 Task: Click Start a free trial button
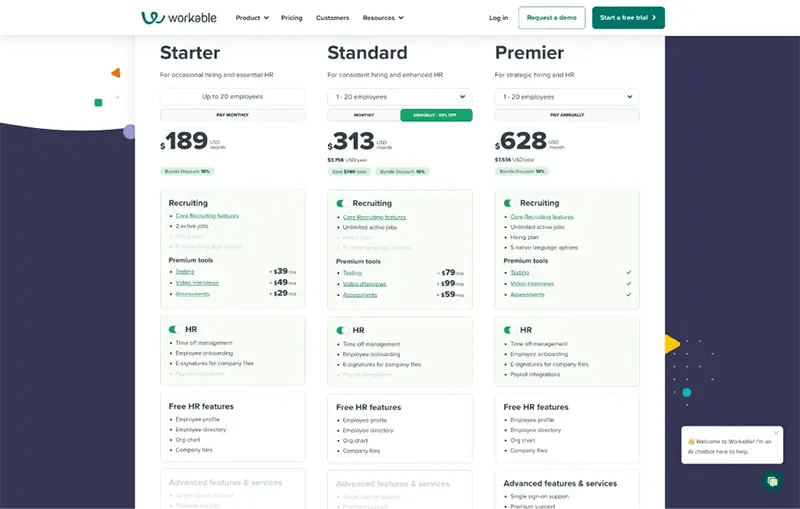628,18
